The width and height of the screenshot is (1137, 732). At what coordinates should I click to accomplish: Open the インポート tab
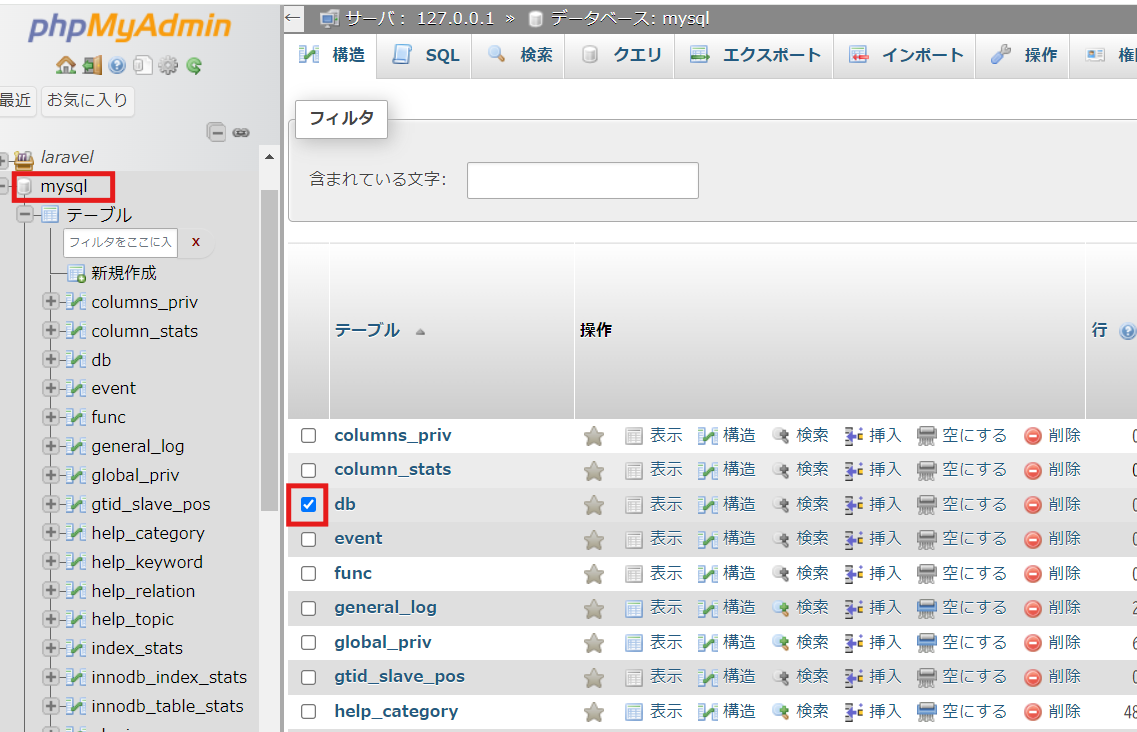coord(905,55)
